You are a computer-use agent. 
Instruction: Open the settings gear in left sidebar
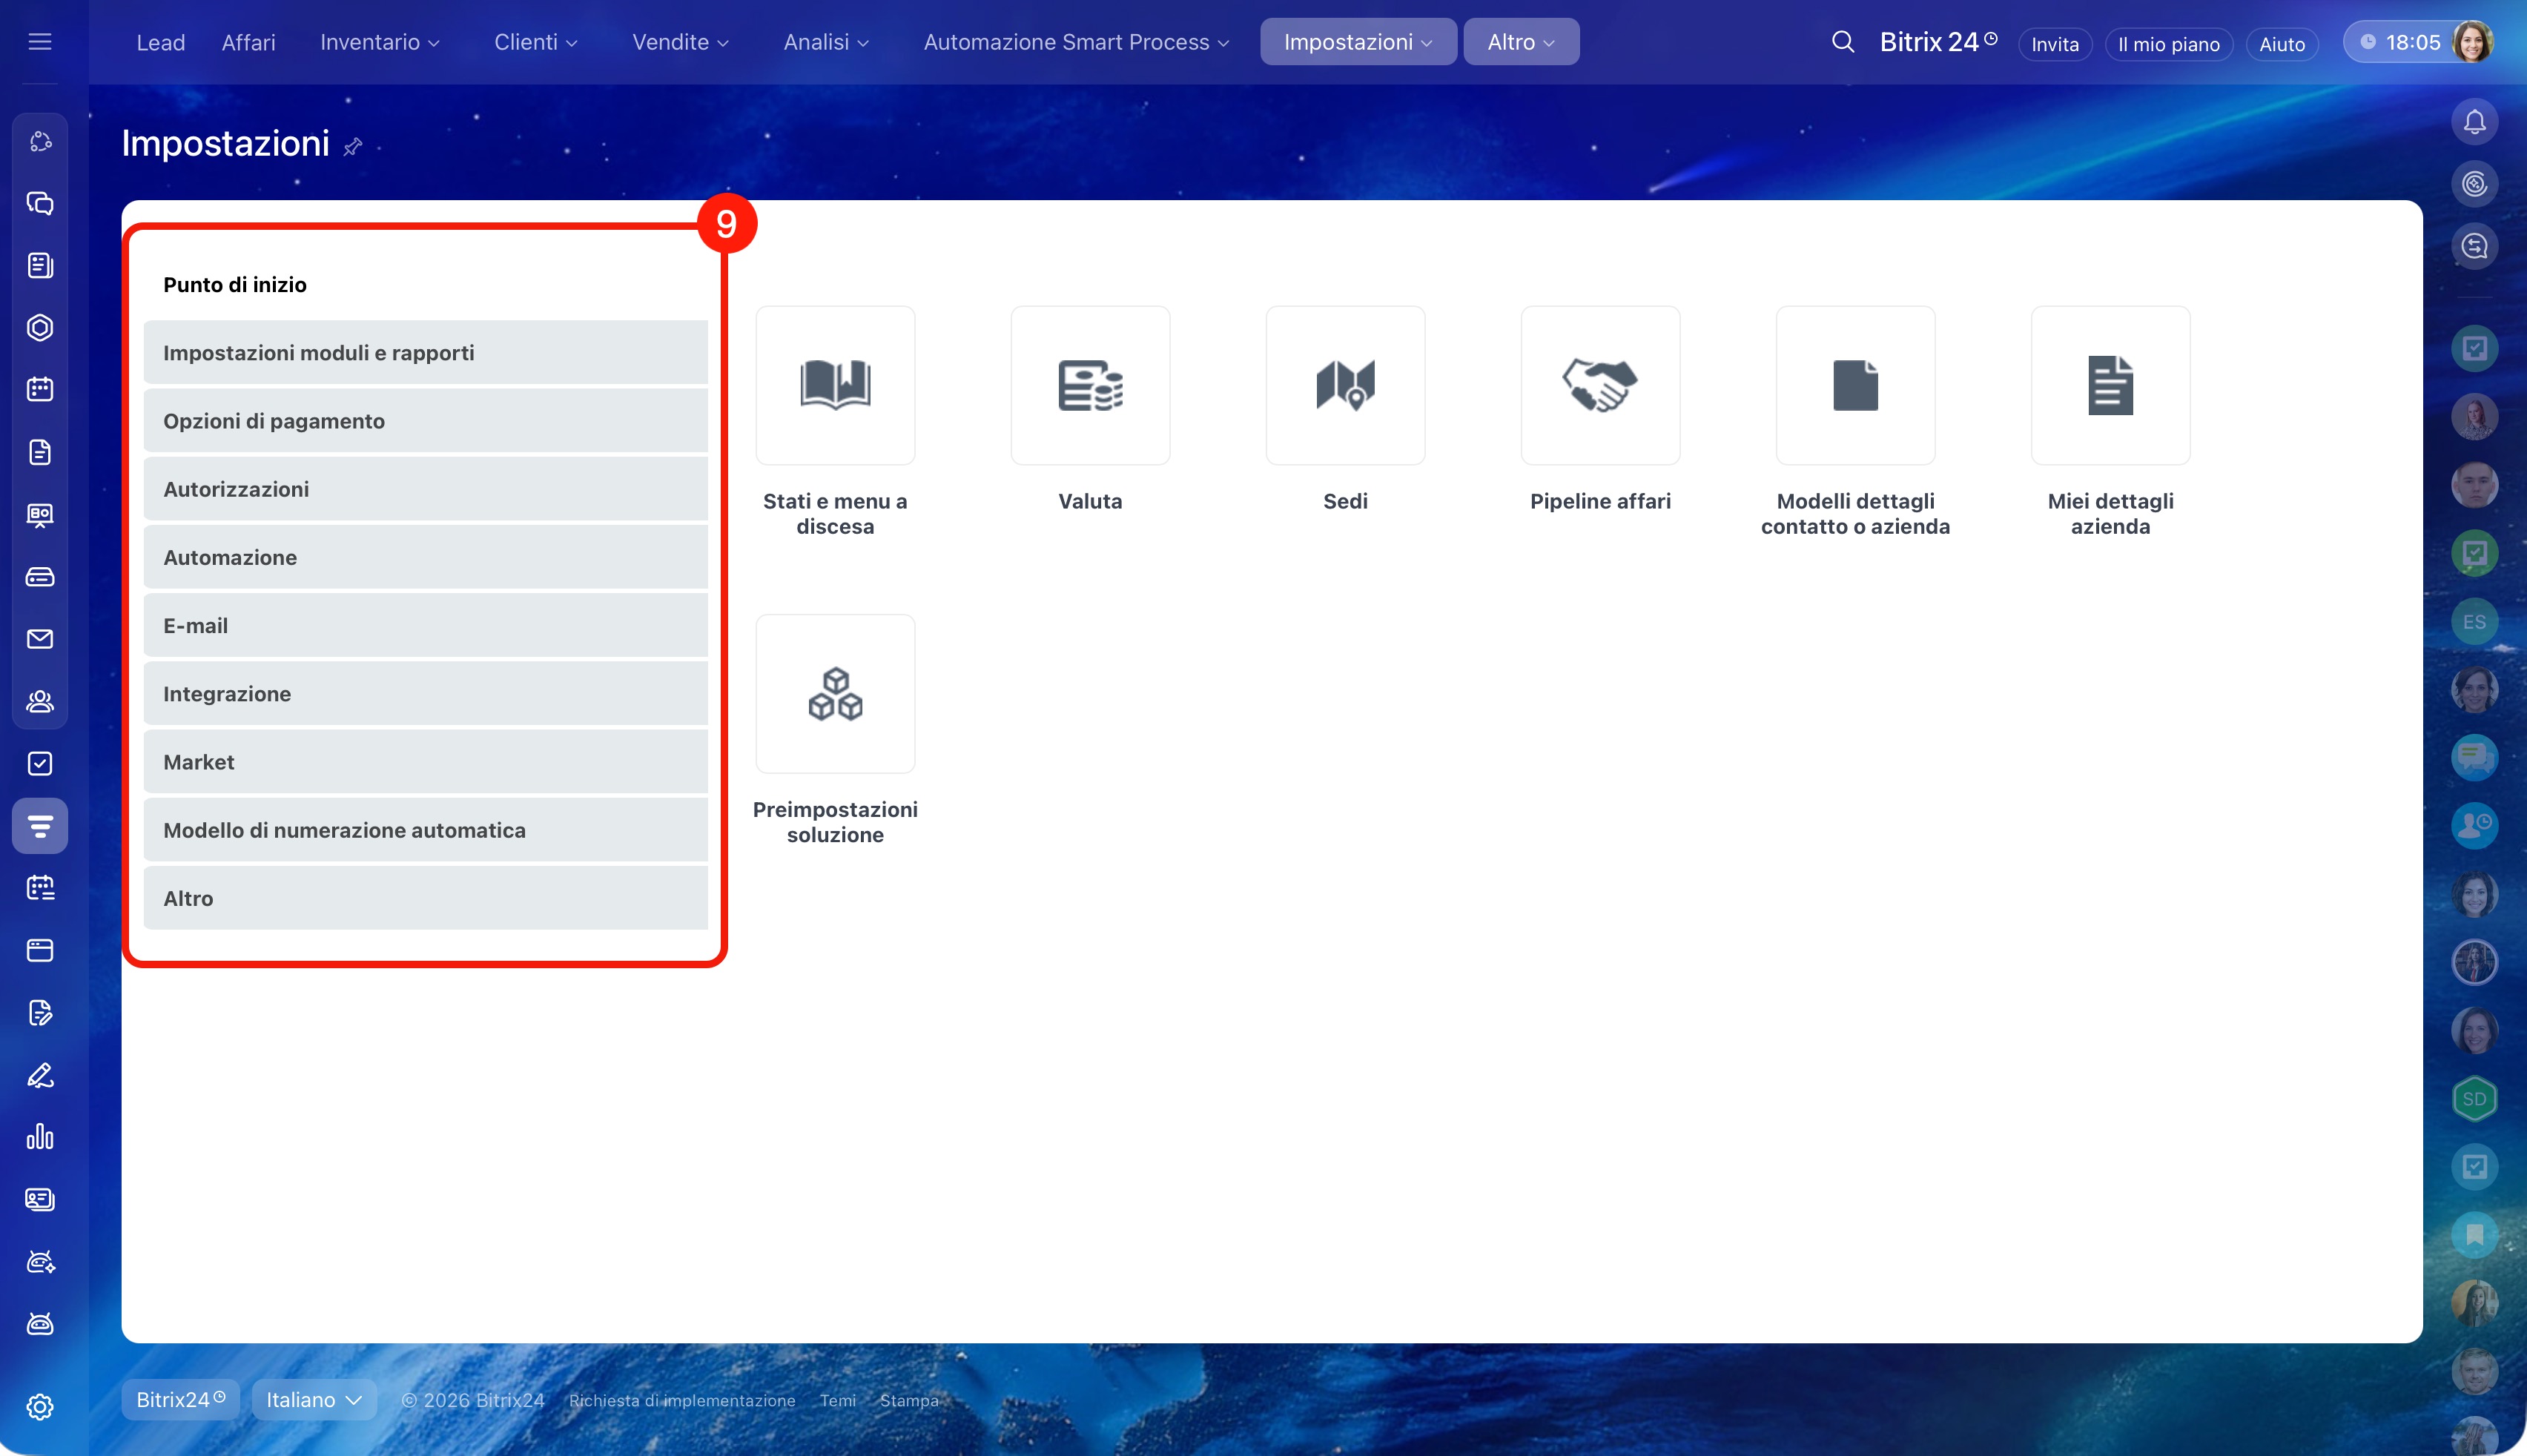[40, 1407]
